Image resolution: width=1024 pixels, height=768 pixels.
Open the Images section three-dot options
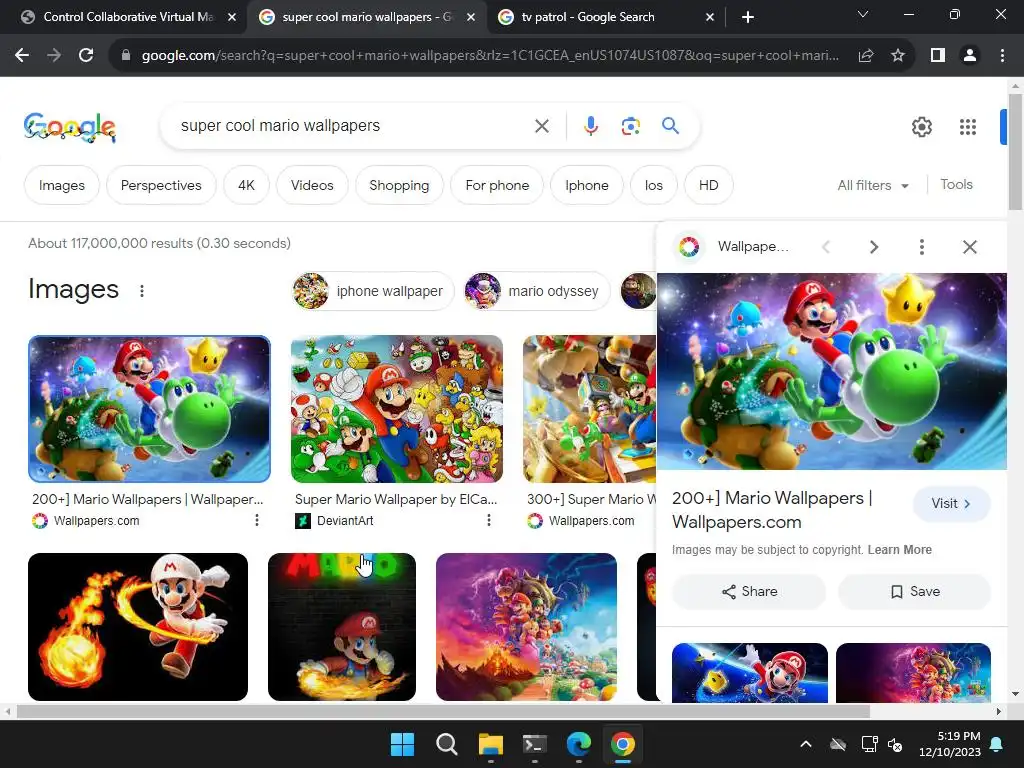point(142,291)
